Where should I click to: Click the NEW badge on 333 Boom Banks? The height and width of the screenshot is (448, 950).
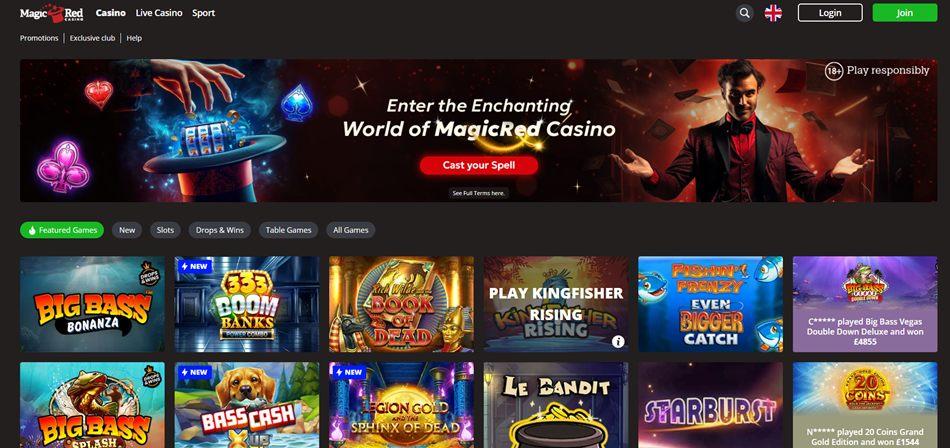194,266
